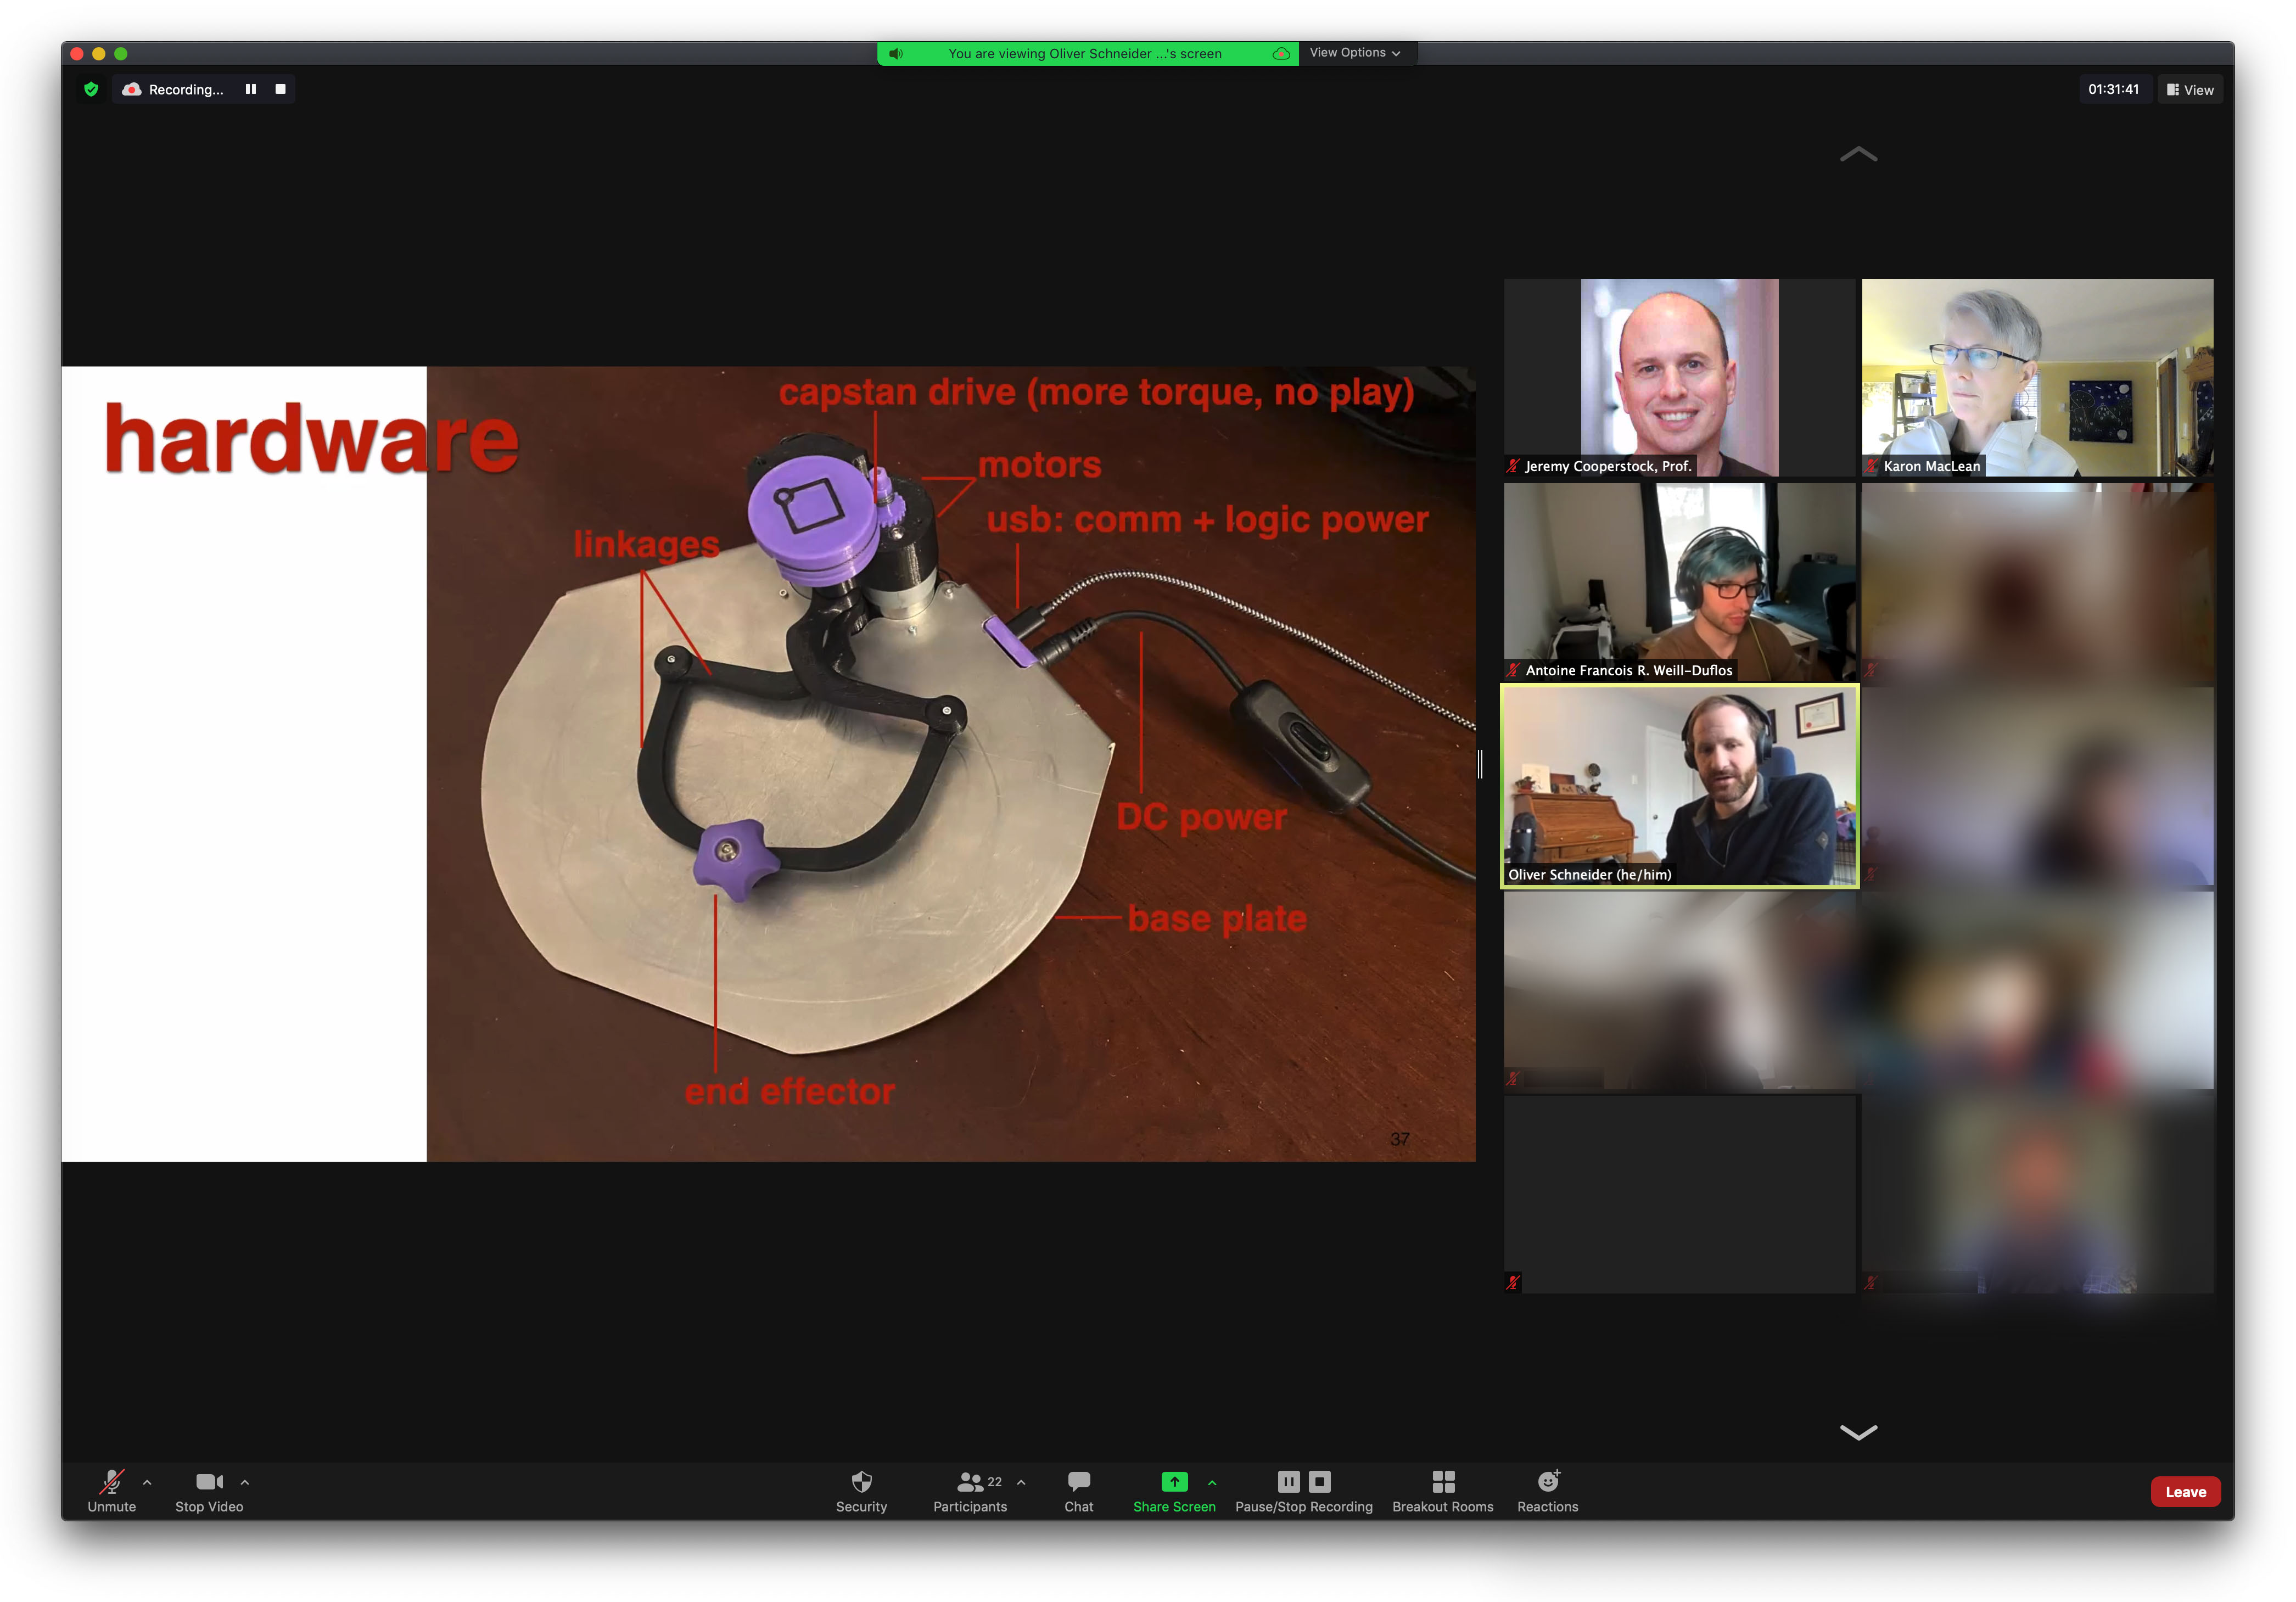Image resolution: width=2296 pixels, height=1602 pixels.
Task: Mute shared screen audio via speaker icon
Action: (896, 53)
